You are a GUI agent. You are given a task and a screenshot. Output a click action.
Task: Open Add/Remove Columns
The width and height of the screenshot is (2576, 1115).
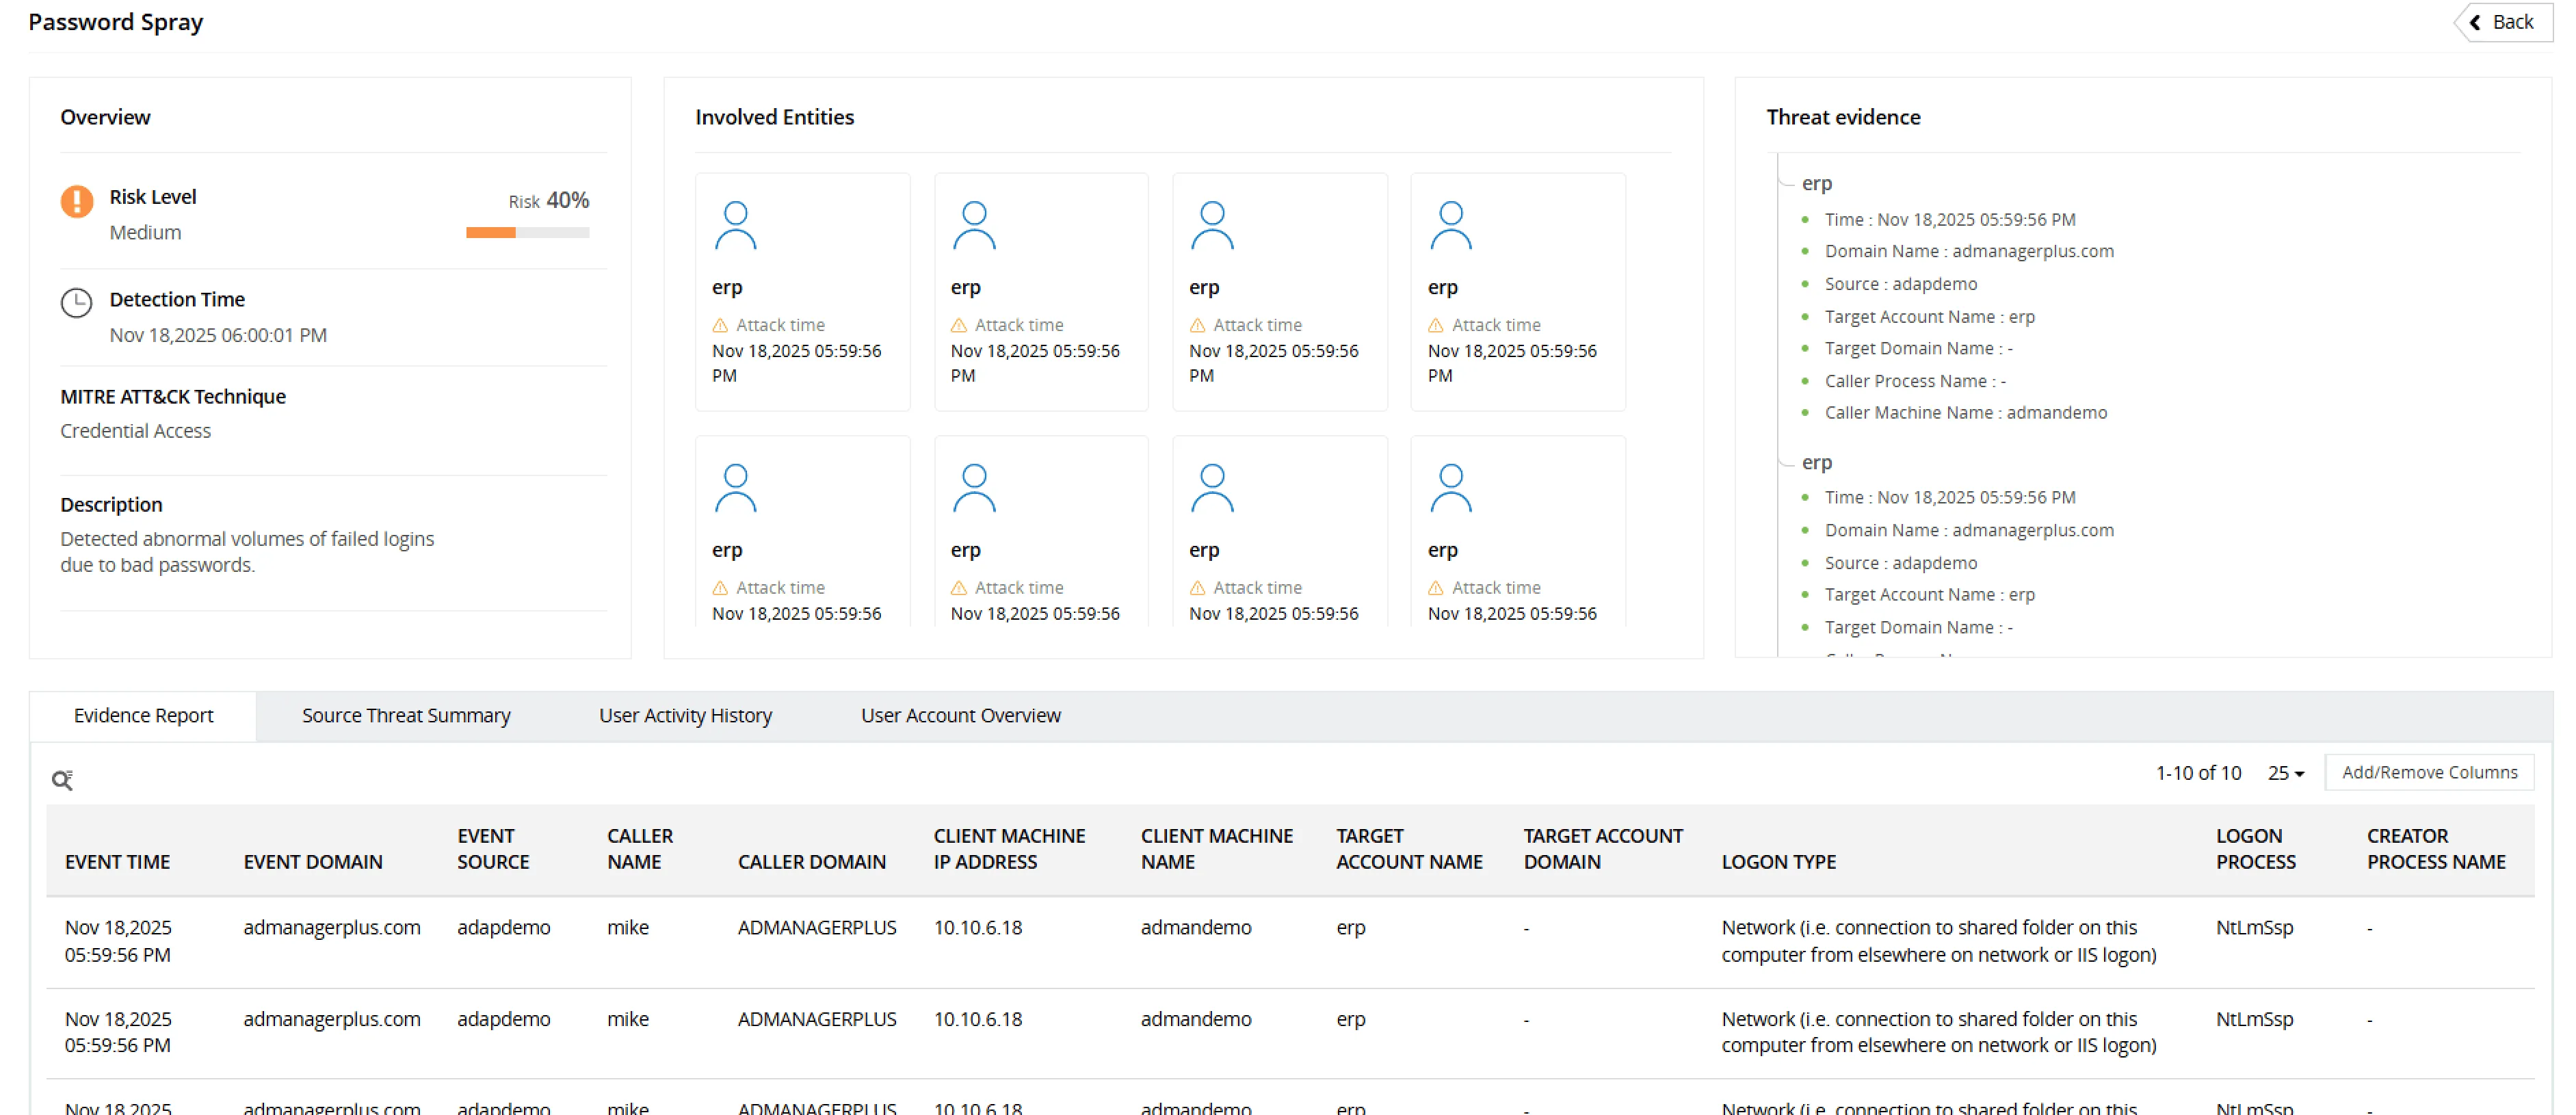pyautogui.click(x=2429, y=772)
